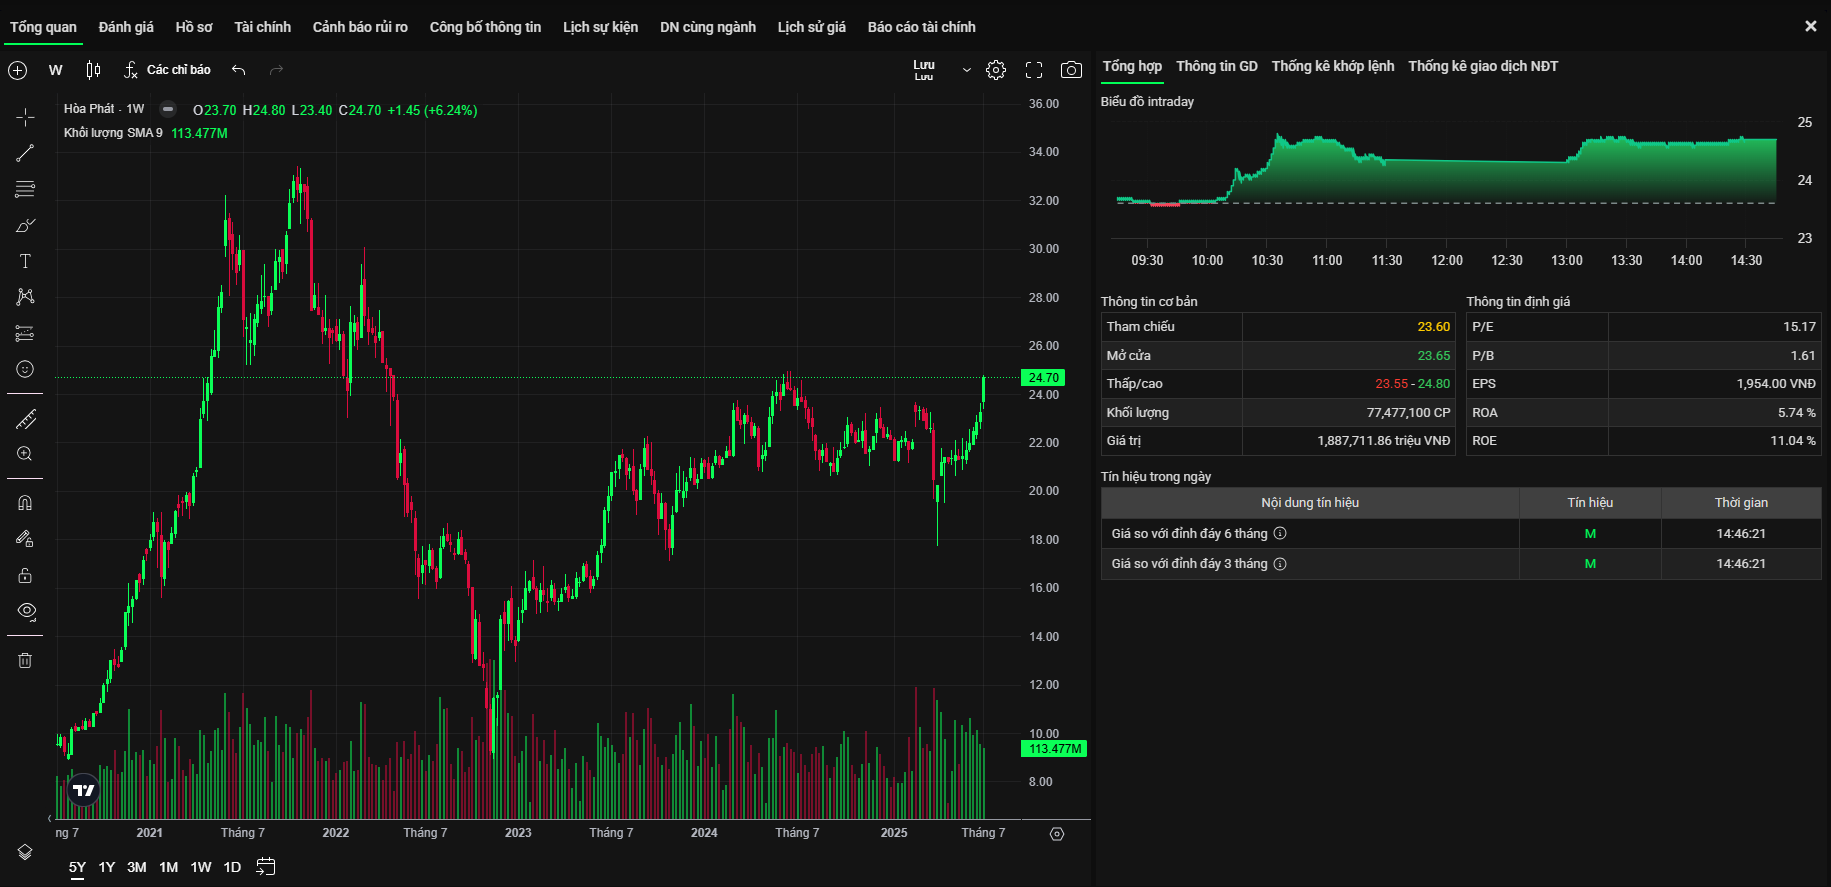Select the Thông tin GD tab

point(1217,66)
